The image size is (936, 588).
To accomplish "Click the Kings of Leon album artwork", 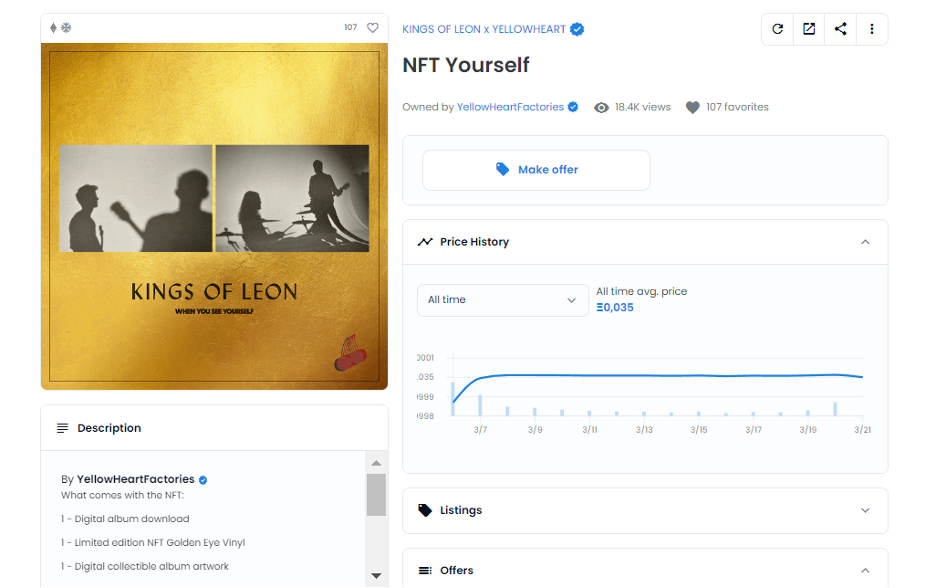I will tap(214, 217).
